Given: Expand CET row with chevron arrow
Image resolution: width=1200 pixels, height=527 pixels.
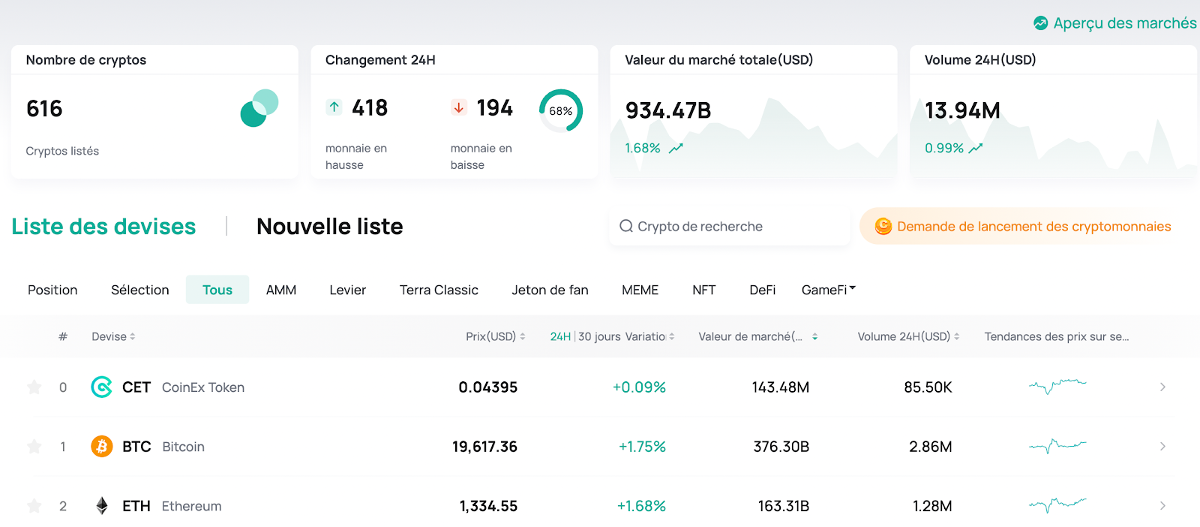Looking at the screenshot, I should point(1163,387).
